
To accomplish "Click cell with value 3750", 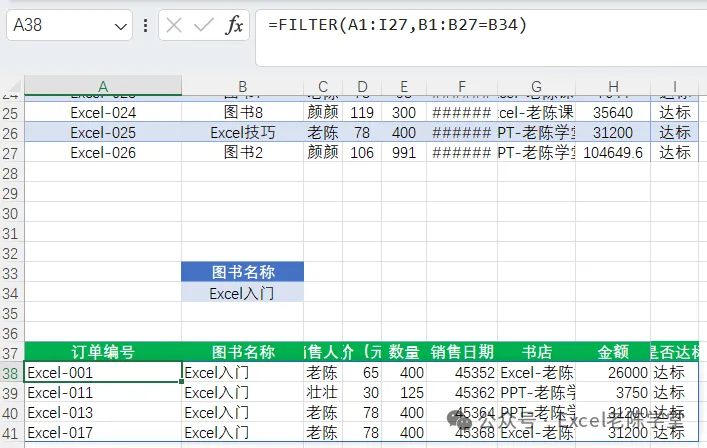I will pyautogui.click(x=613, y=393).
